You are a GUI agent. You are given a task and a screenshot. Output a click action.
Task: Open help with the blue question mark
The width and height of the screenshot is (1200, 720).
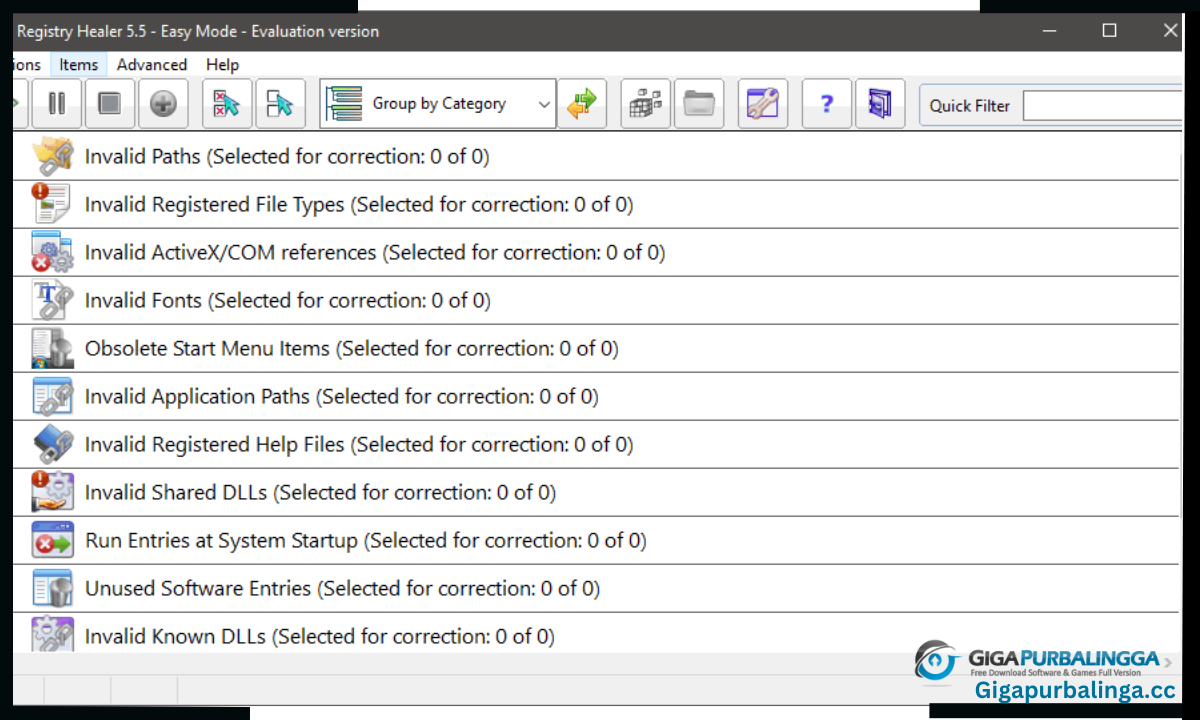(x=827, y=104)
